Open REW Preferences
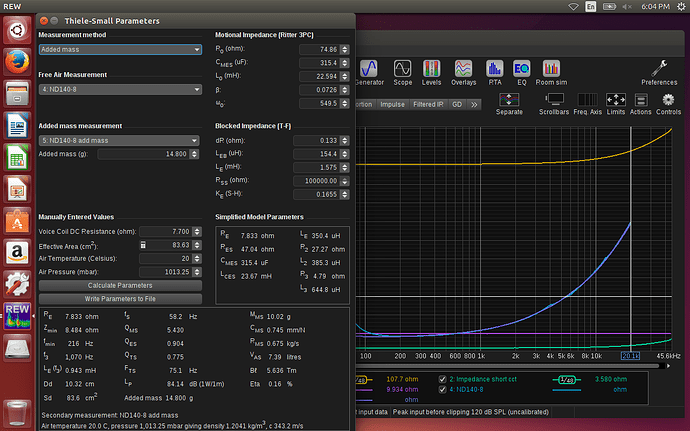 coord(659,73)
